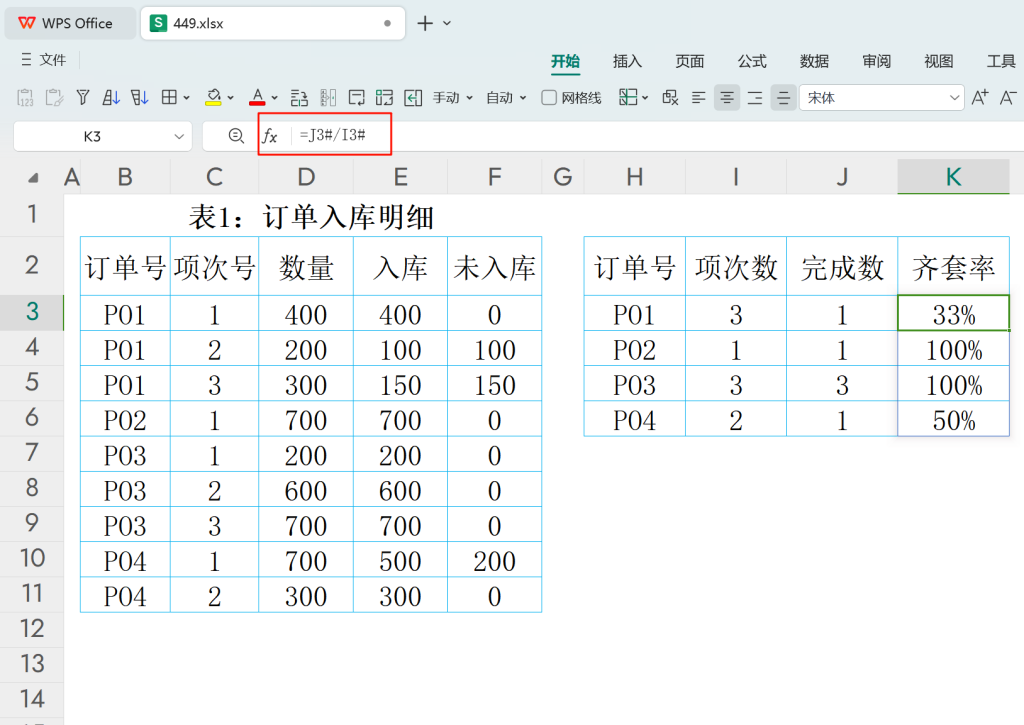This screenshot has height=725, width=1024.
Task: Switch to the 公式 tab
Action: [x=752, y=61]
